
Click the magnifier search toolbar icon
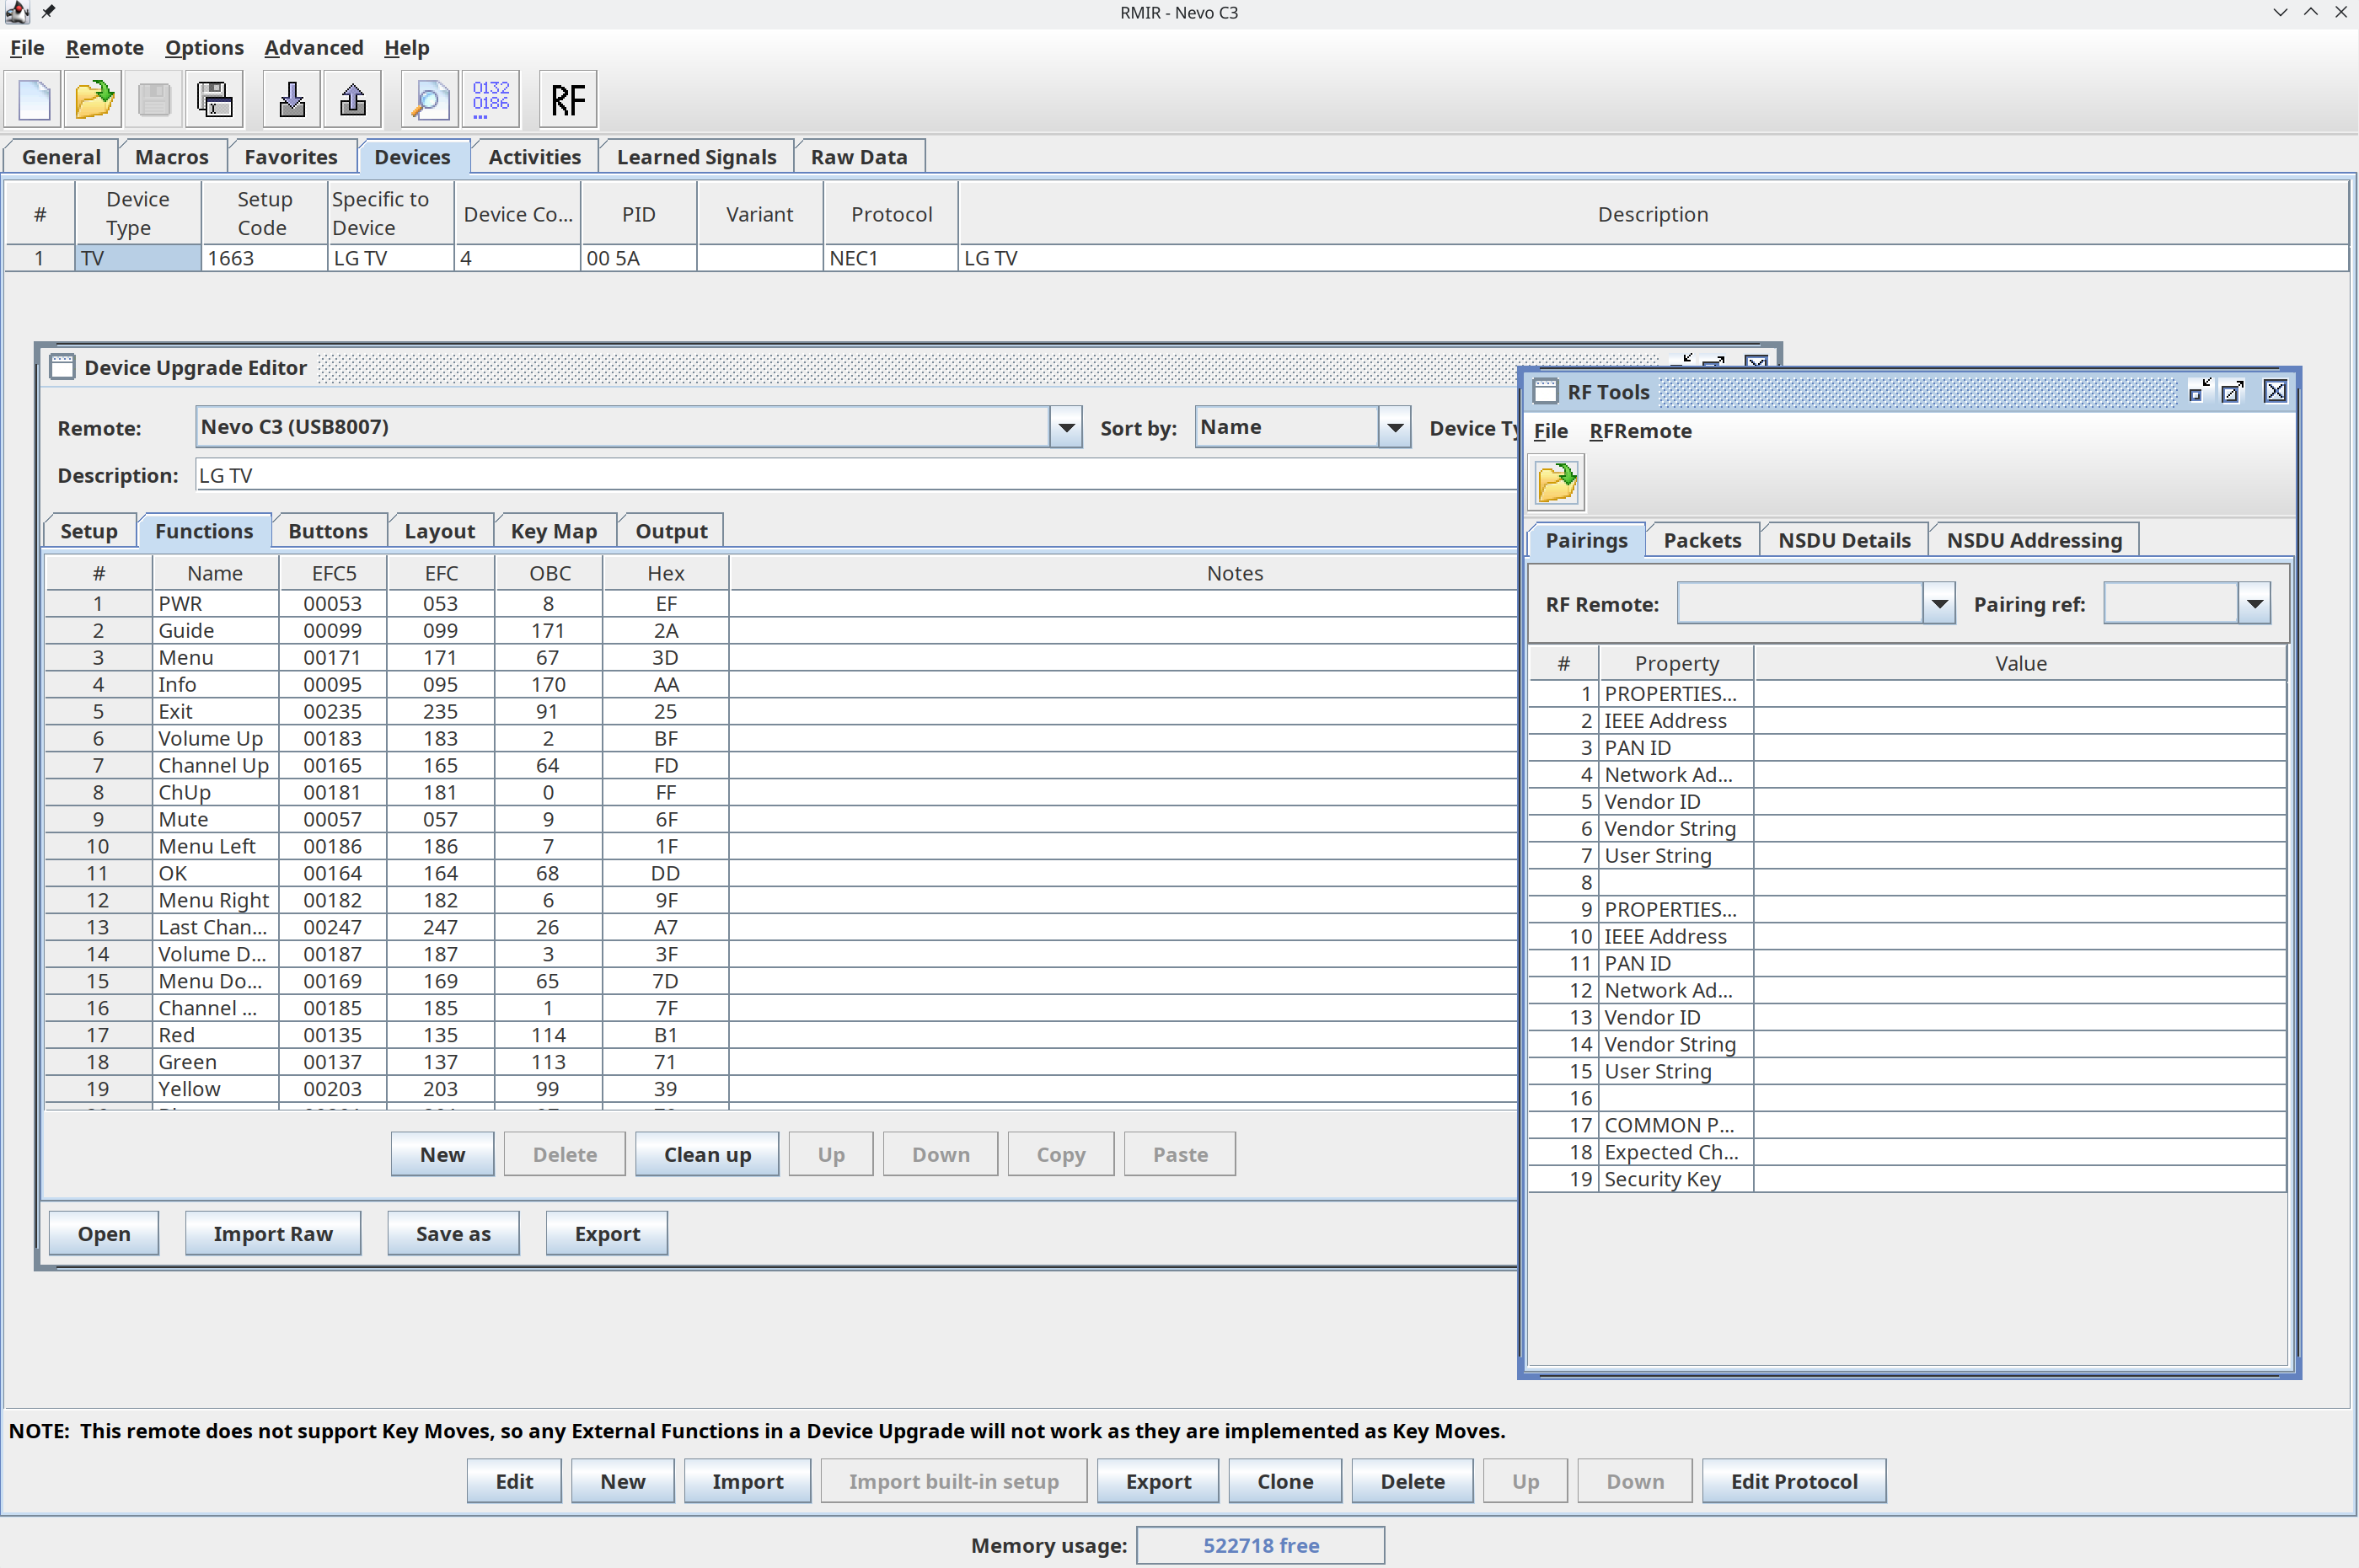pos(430,100)
